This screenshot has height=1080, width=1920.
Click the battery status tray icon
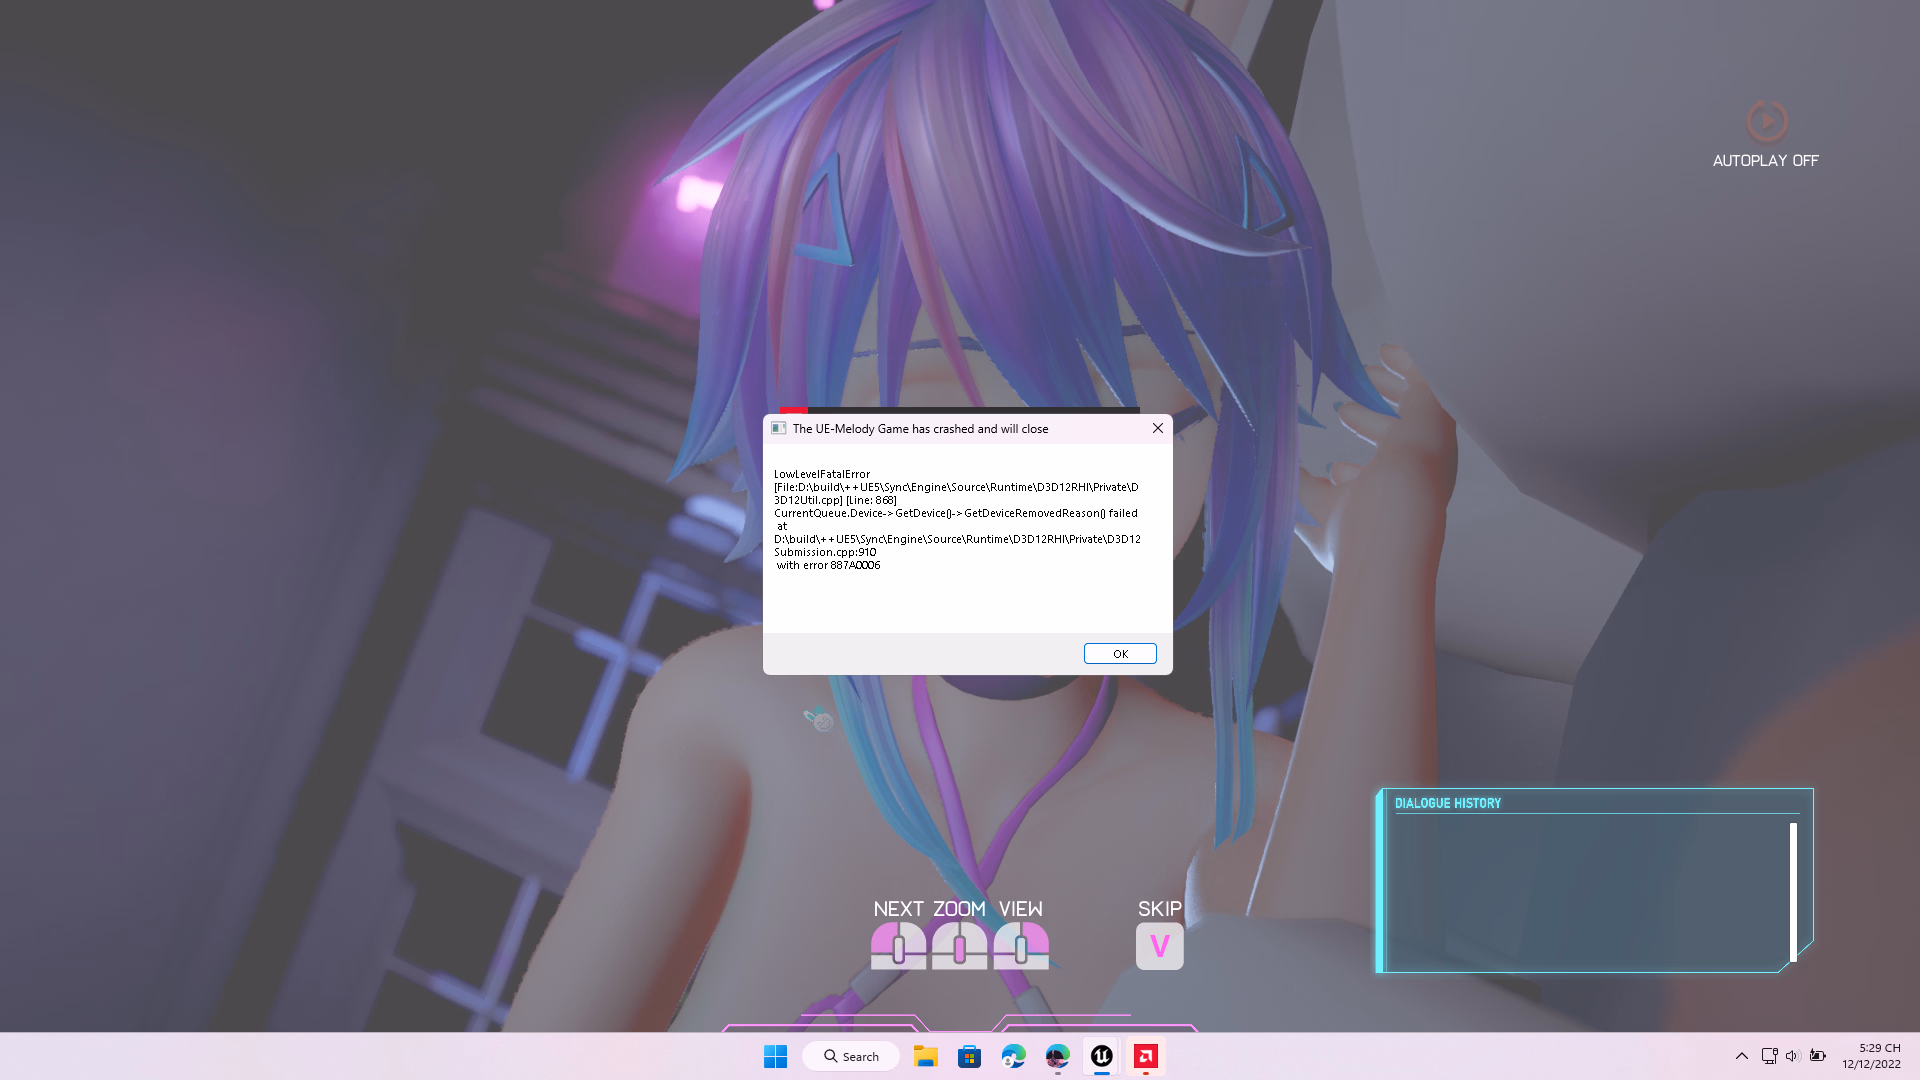click(1817, 1056)
